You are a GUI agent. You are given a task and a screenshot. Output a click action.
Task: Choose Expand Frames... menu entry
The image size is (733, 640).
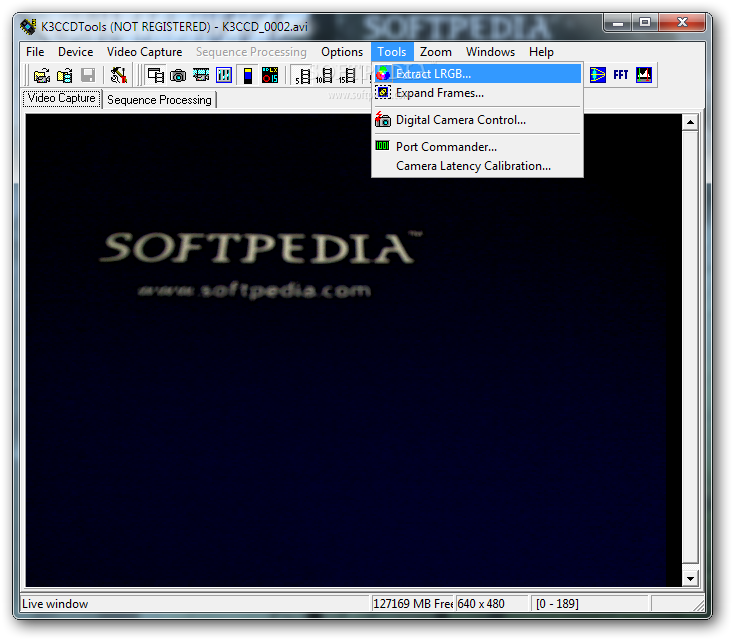coord(477,93)
